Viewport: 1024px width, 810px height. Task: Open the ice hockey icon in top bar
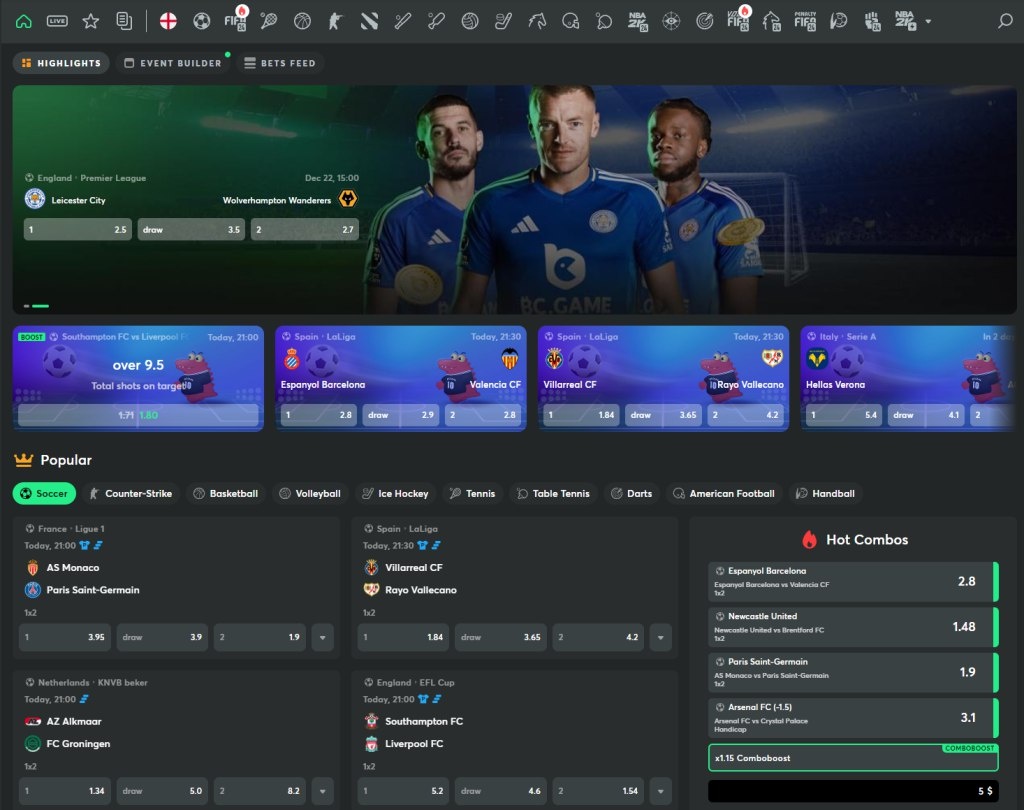pos(503,21)
